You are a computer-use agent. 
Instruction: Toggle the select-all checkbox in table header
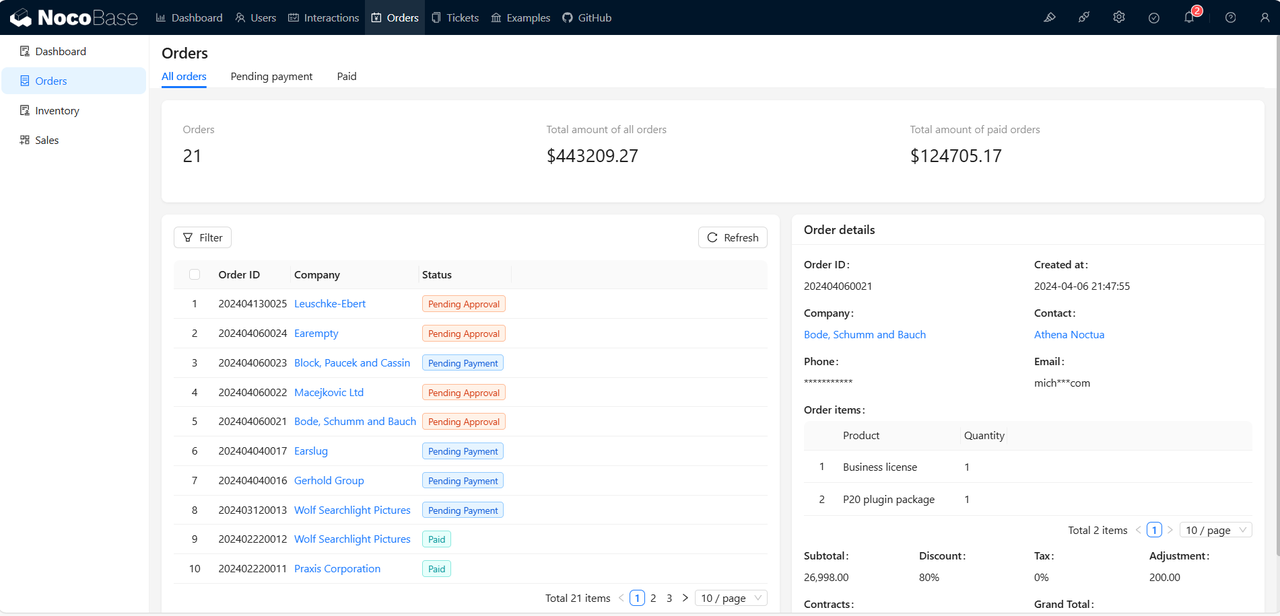click(194, 275)
